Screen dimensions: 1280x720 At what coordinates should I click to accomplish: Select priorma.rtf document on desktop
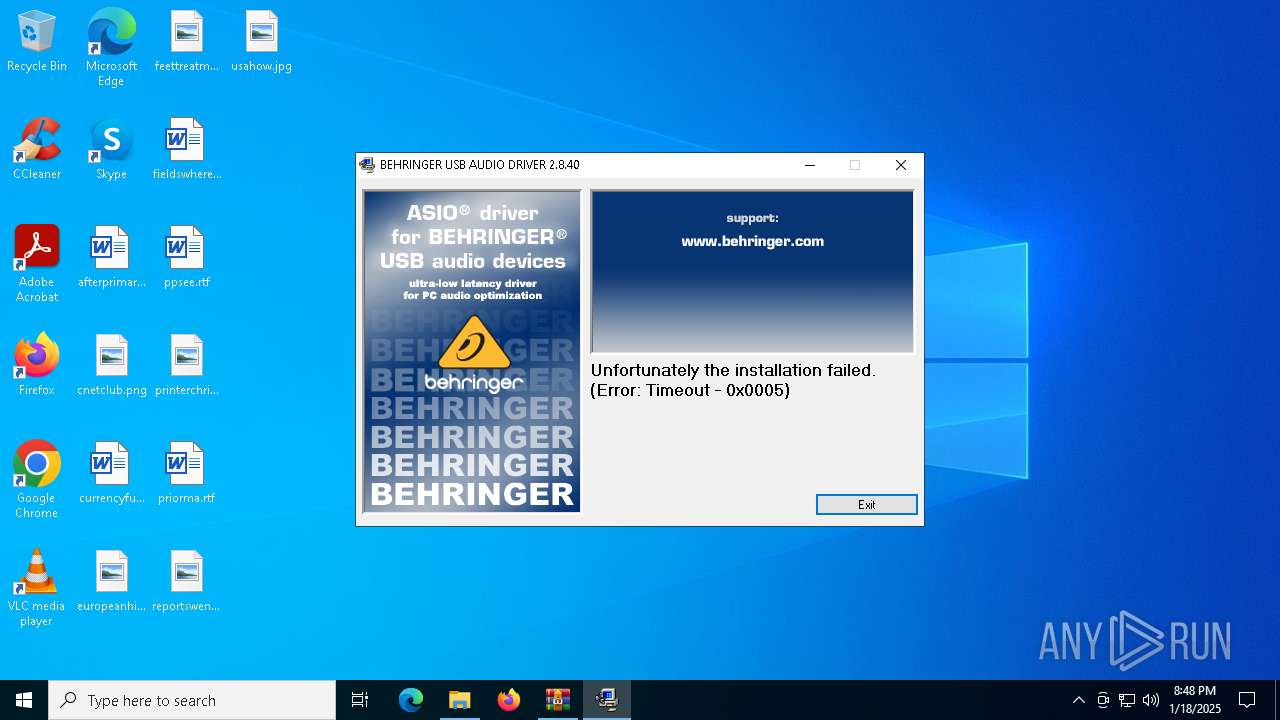(x=186, y=474)
